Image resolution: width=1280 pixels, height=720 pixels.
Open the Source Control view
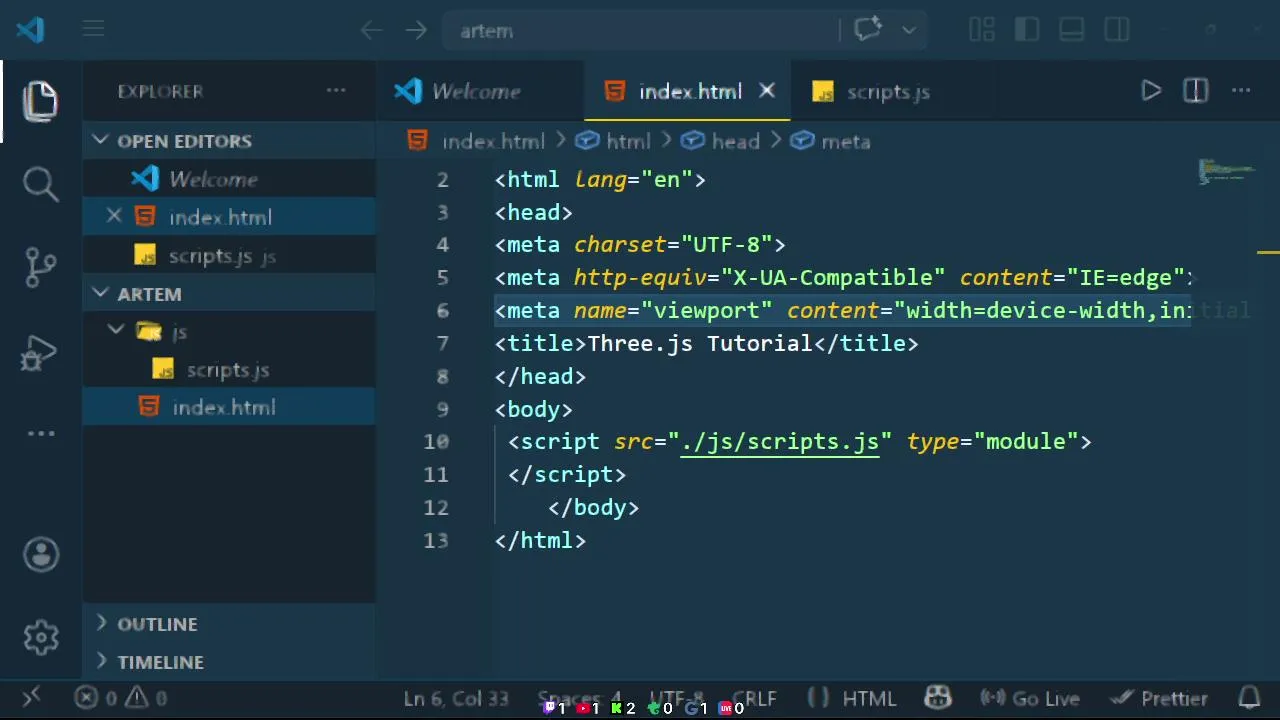pyautogui.click(x=41, y=267)
